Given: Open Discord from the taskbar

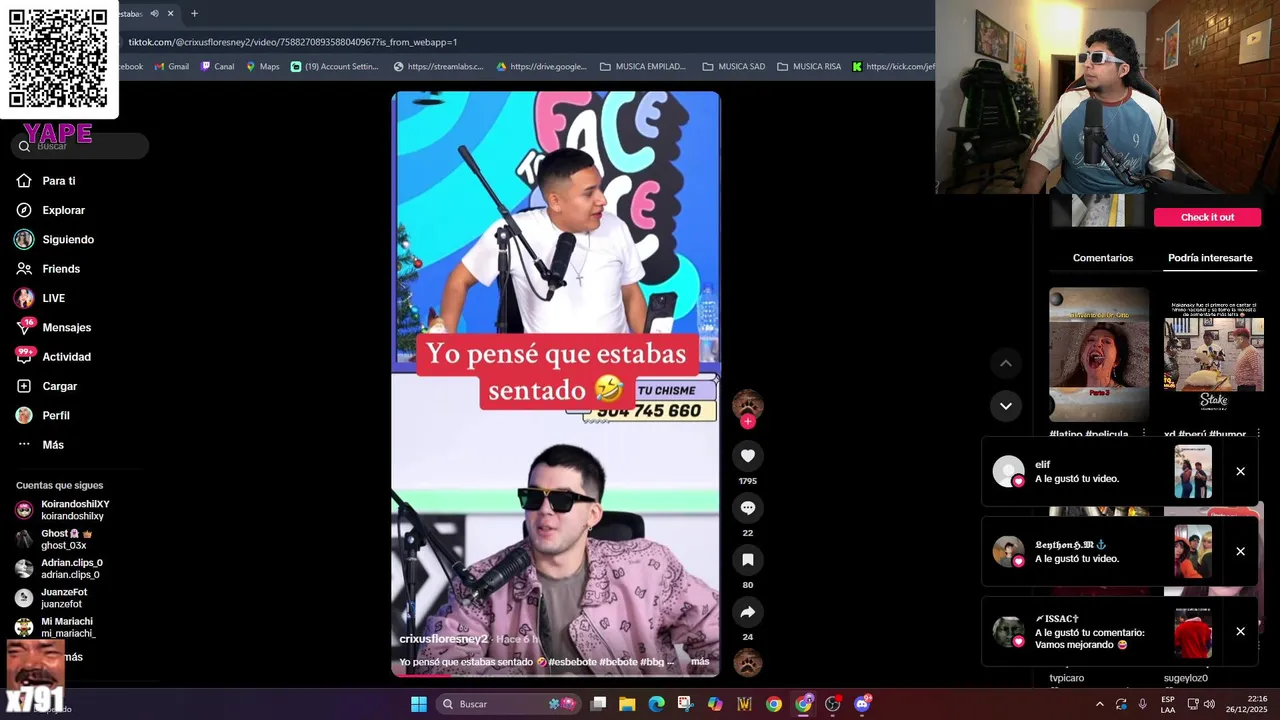Looking at the screenshot, I should click(862, 704).
